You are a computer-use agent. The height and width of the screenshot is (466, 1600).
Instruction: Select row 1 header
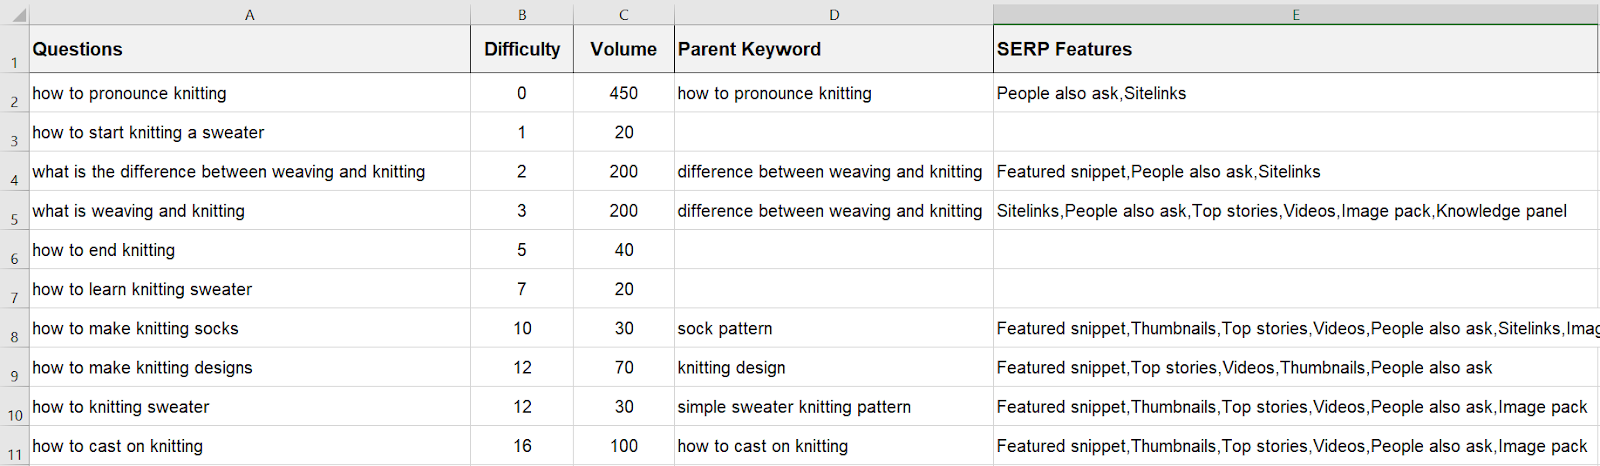(15, 49)
